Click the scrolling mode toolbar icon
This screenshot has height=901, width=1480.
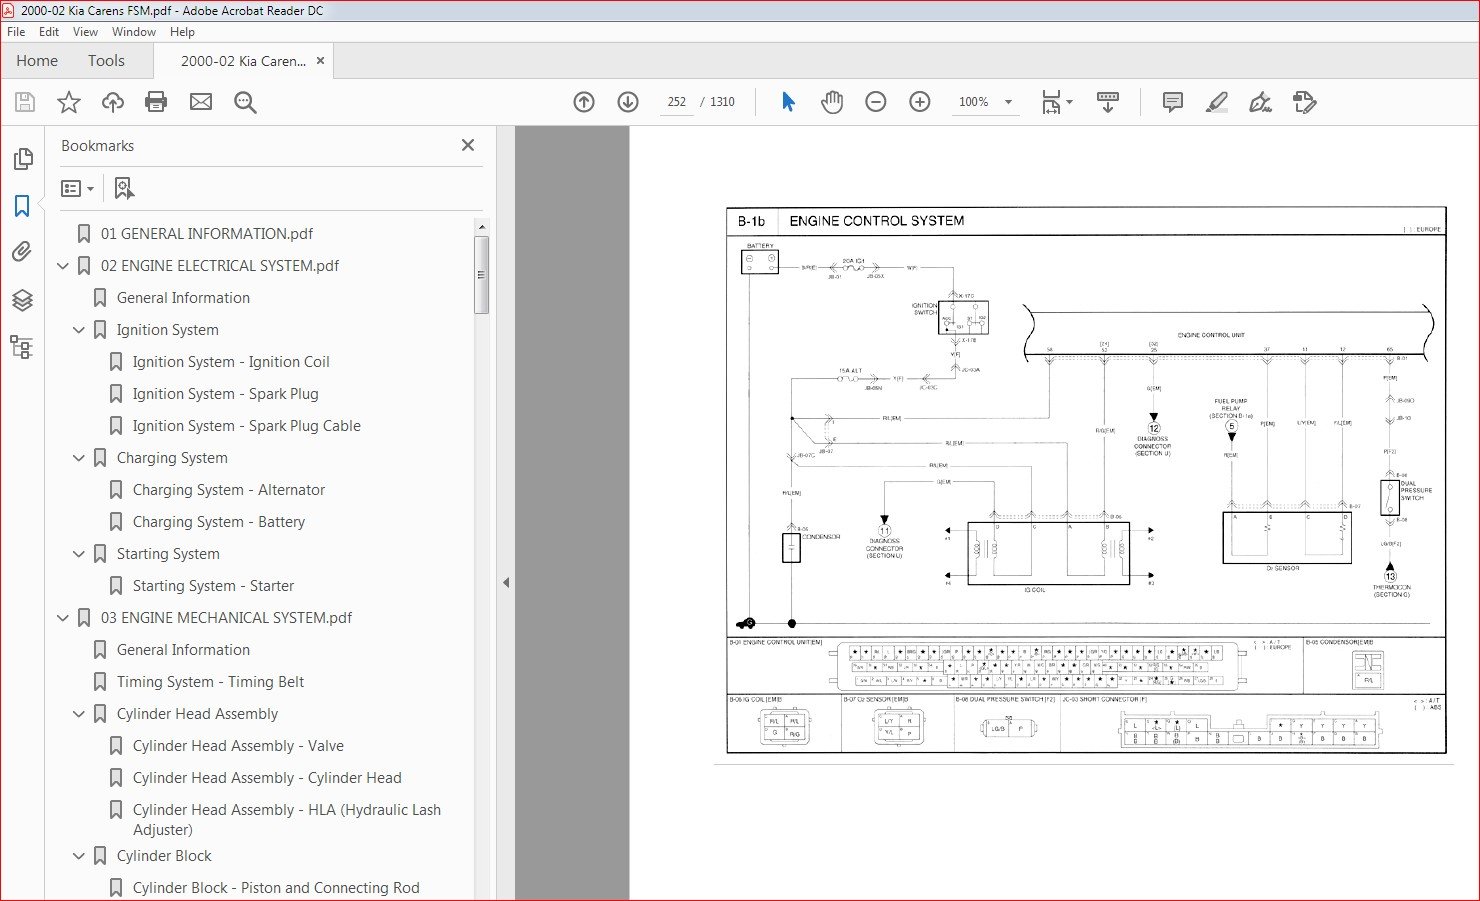click(x=1108, y=102)
